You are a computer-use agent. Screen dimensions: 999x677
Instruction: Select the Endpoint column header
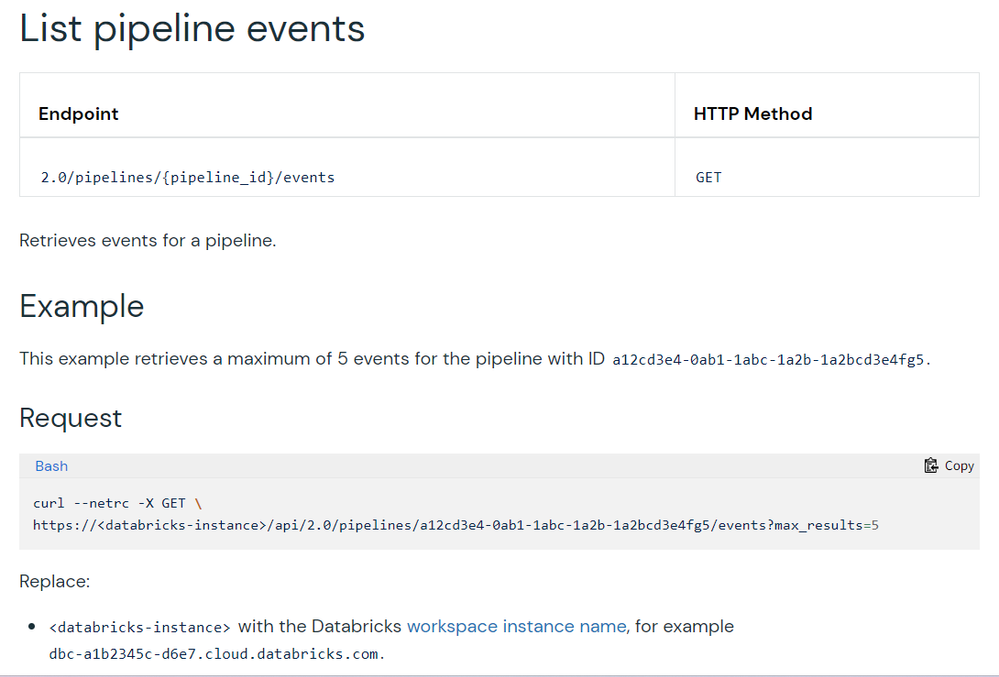(78, 114)
